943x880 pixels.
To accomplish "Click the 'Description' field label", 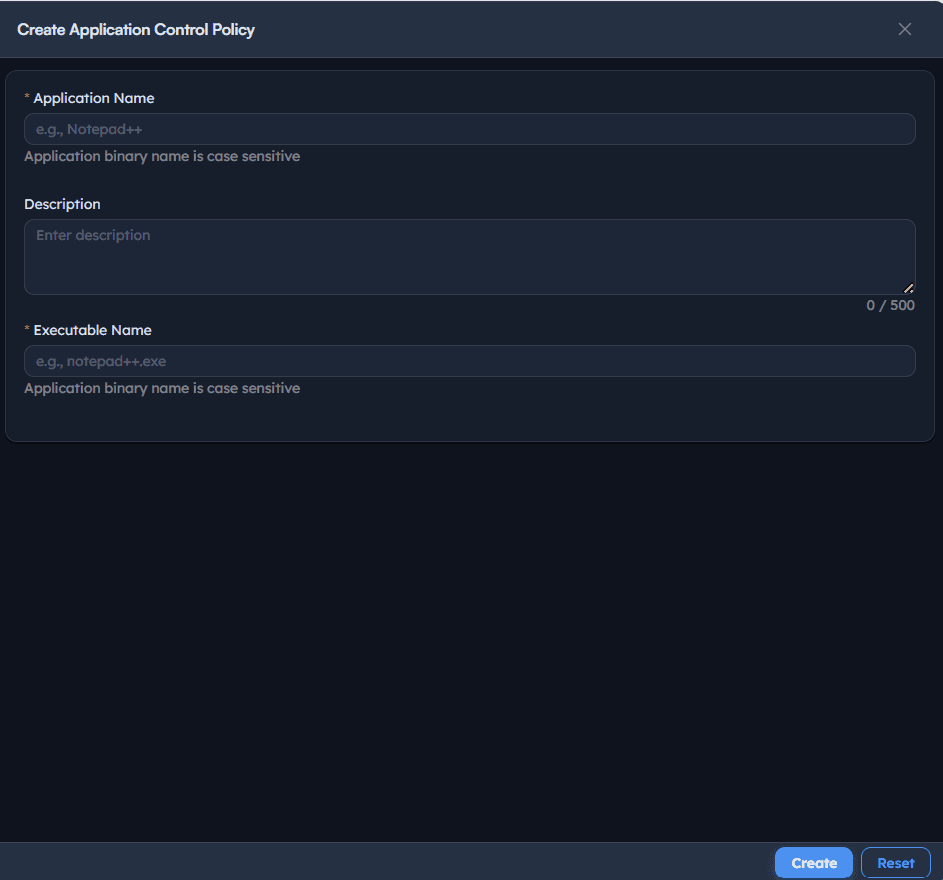I will [x=63, y=204].
